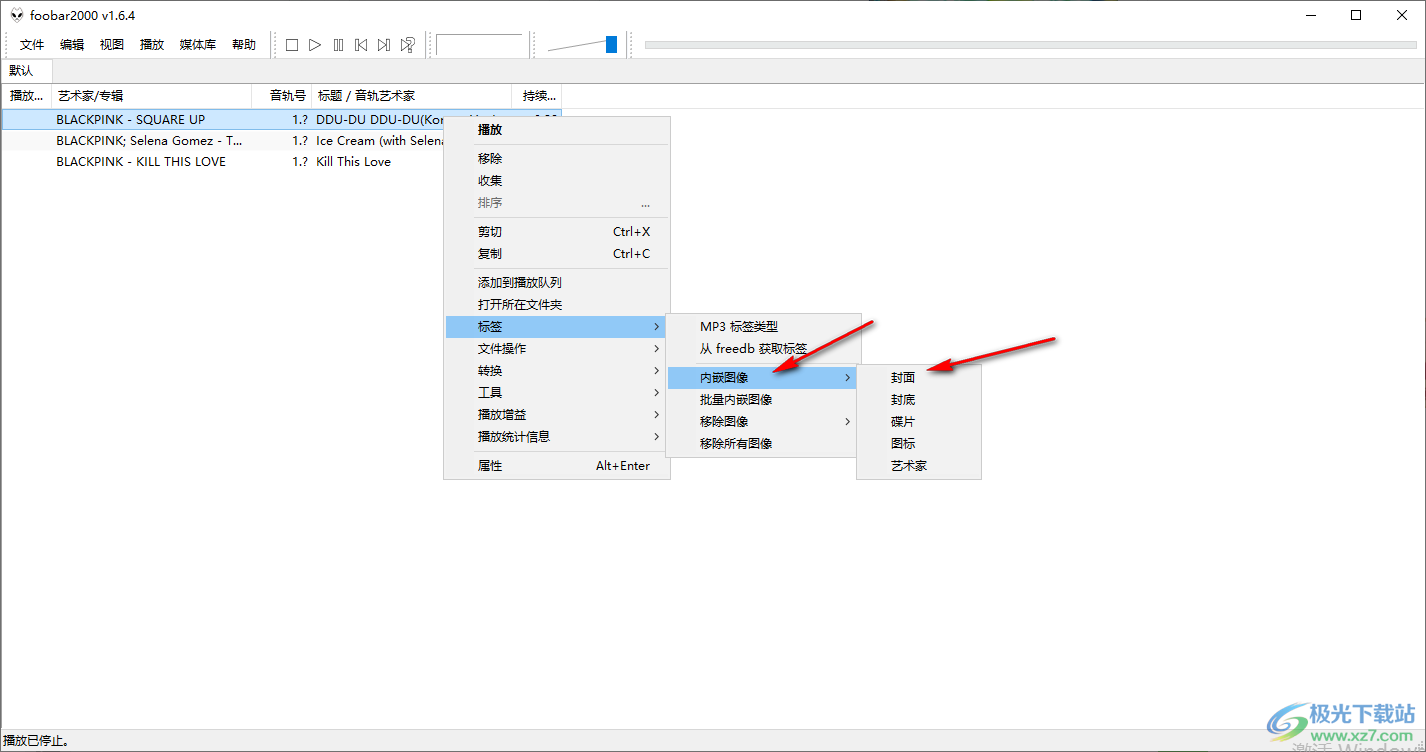Image resolution: width=1426 pixels, height=752 pixels.
Task: Click the Play button in toolbar
Action: [x=315, y=45]
